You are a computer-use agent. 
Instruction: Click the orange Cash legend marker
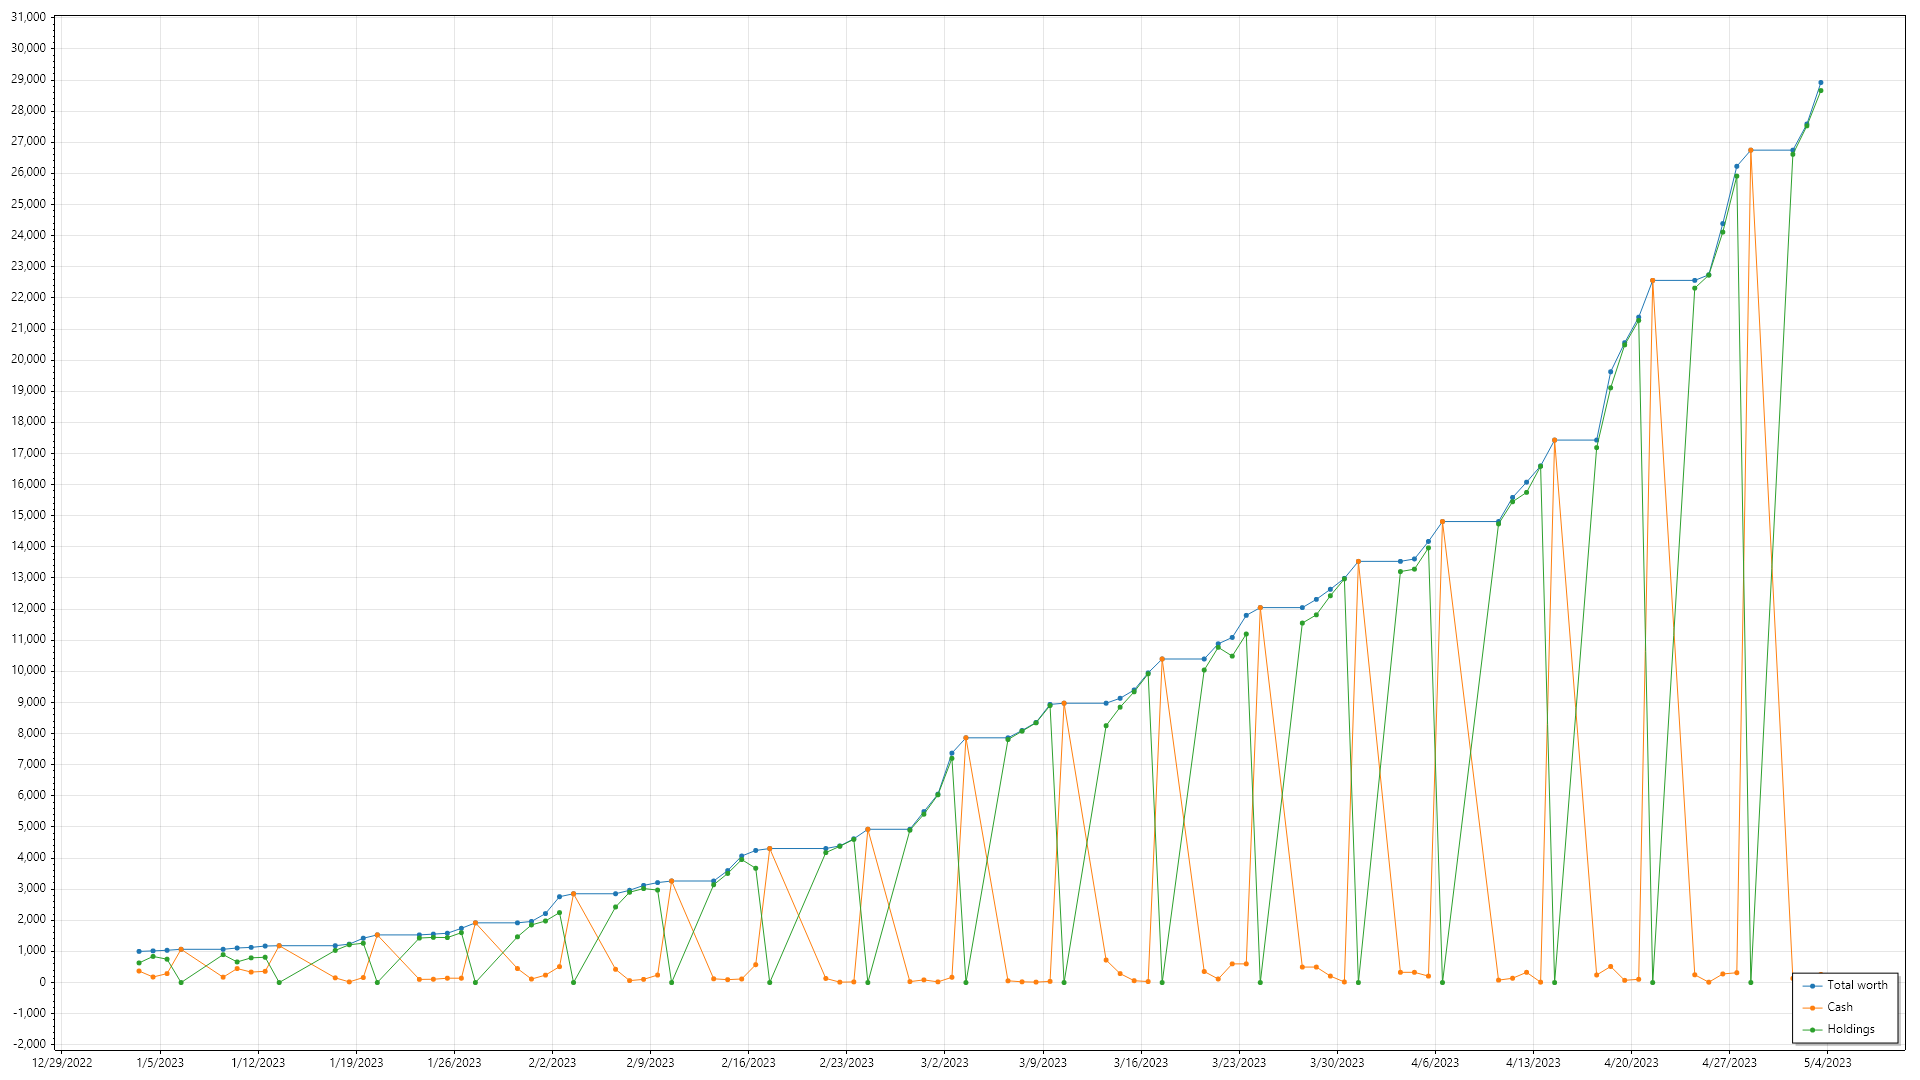(x=1812, y=1008)
